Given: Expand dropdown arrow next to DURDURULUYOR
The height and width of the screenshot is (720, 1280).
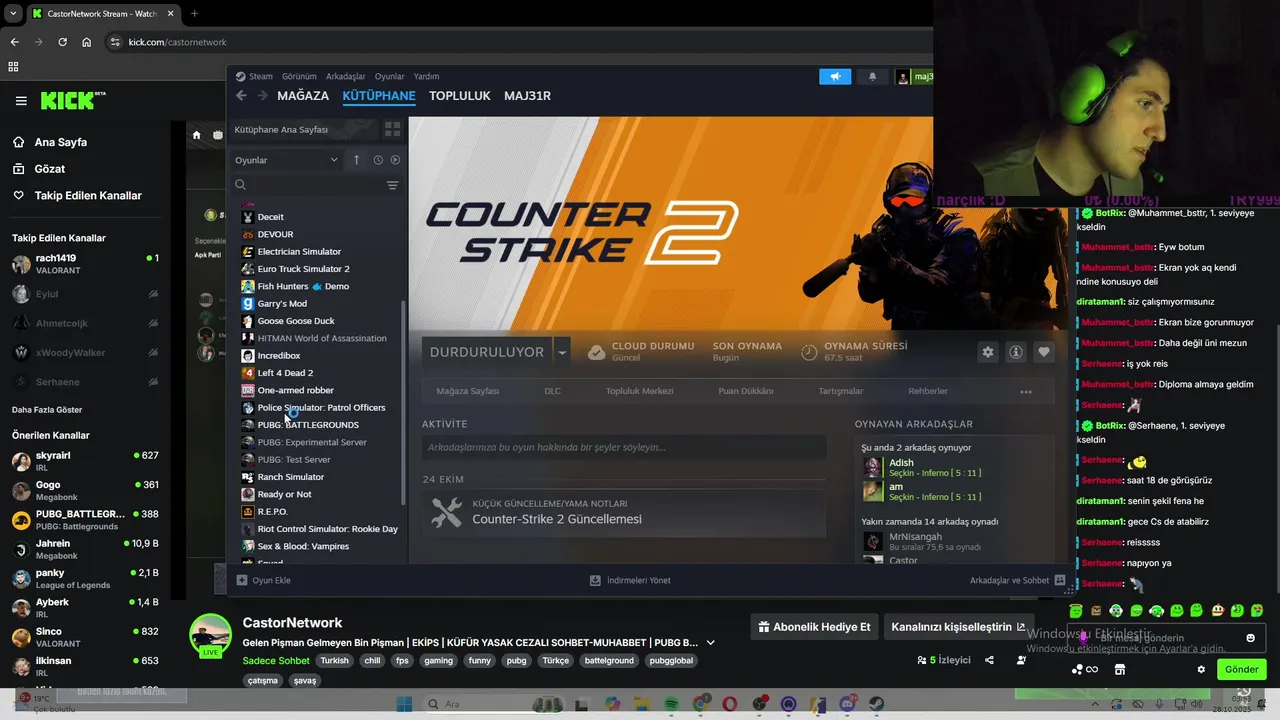Looking at the screenshot, I should pyautogui.click(x=562, y=352).
